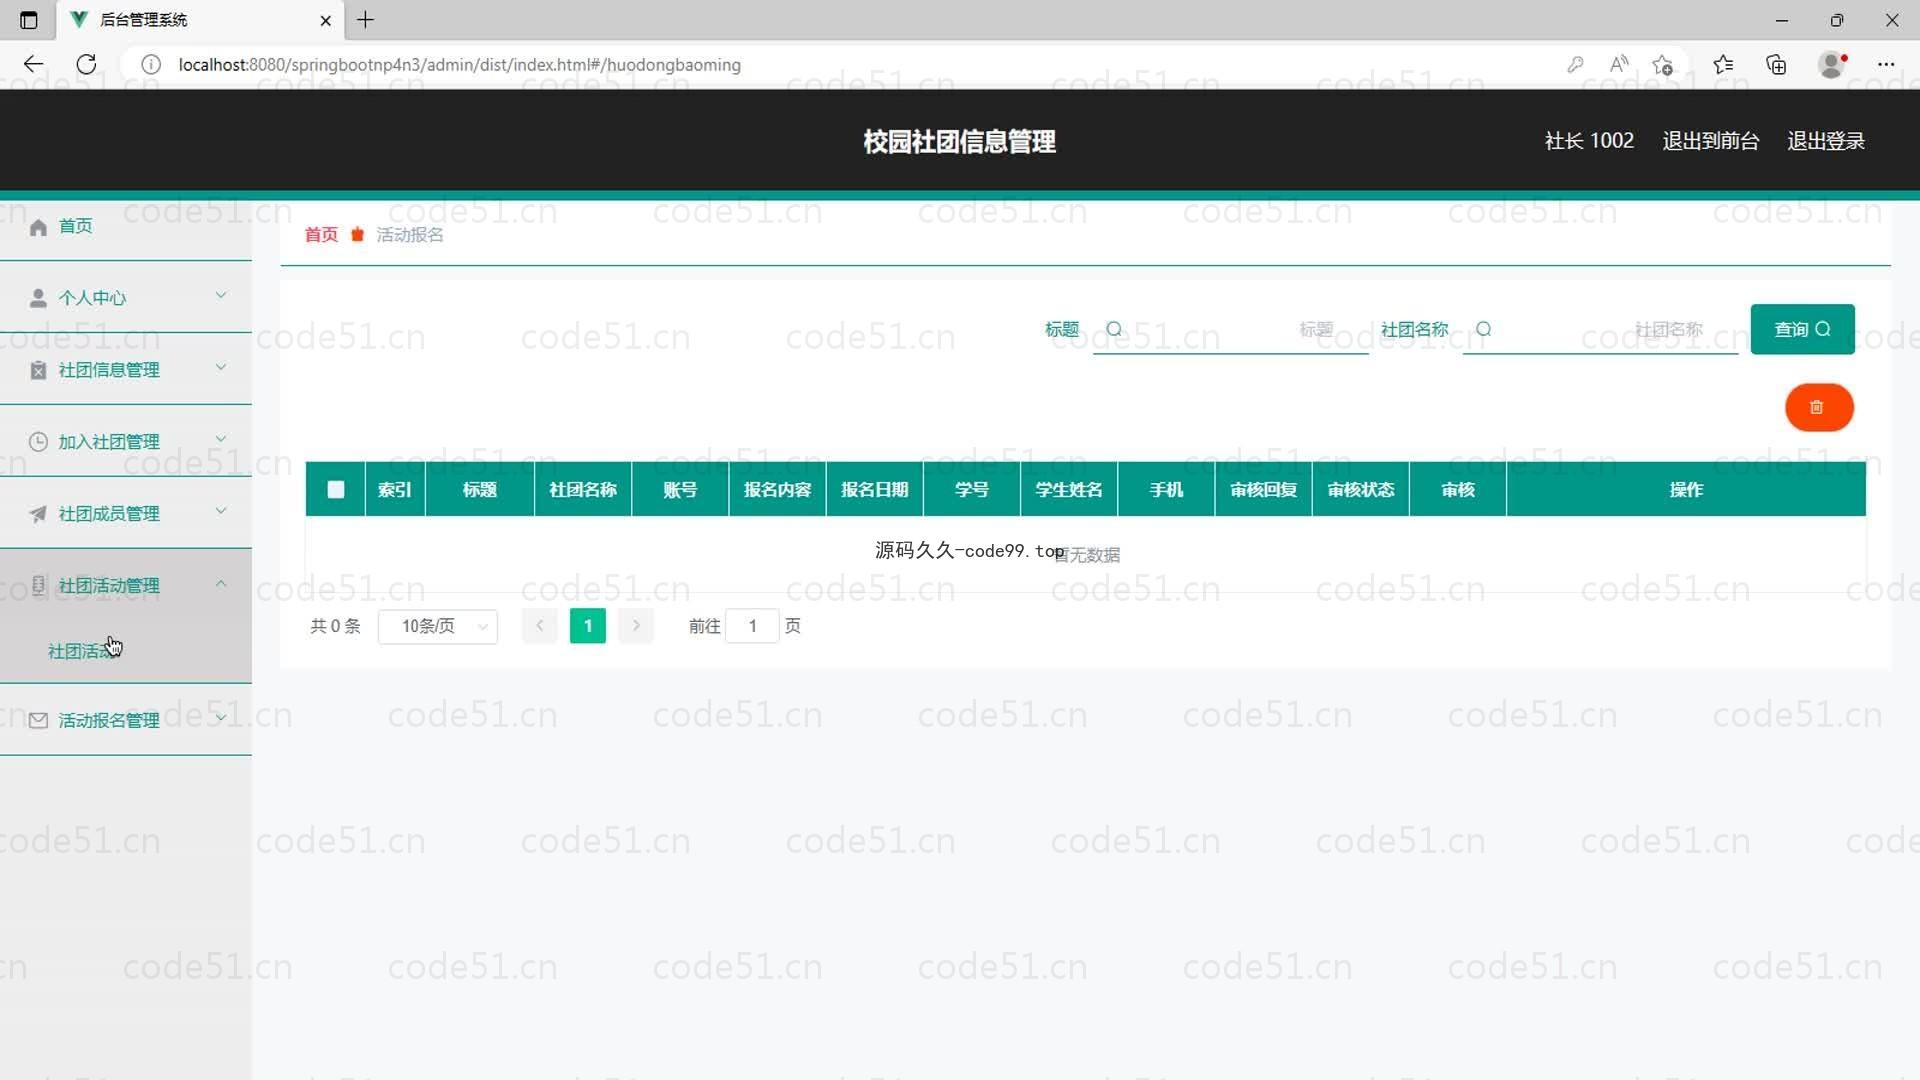Open the browser collections icon
The image size is (1920, 1080).
(1776, 64)
